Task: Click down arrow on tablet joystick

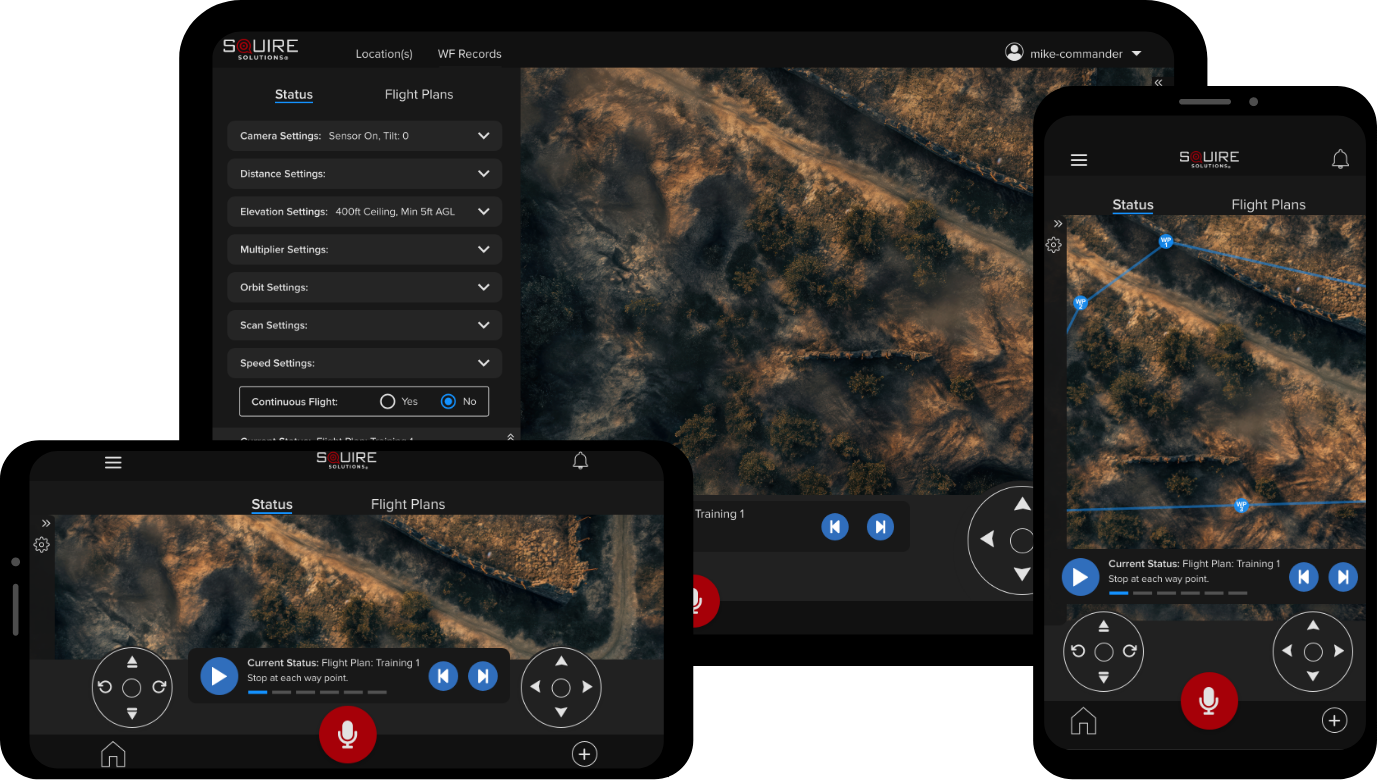Action: [1022, 574]
